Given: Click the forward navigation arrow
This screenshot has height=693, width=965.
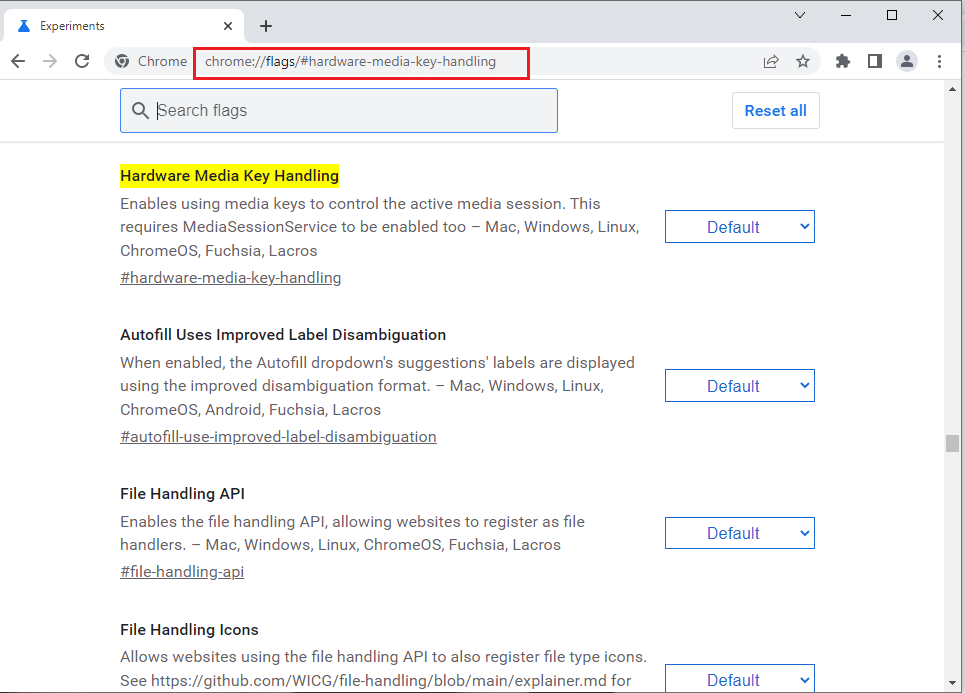Looking at the screenshot, I should [50, 61].
